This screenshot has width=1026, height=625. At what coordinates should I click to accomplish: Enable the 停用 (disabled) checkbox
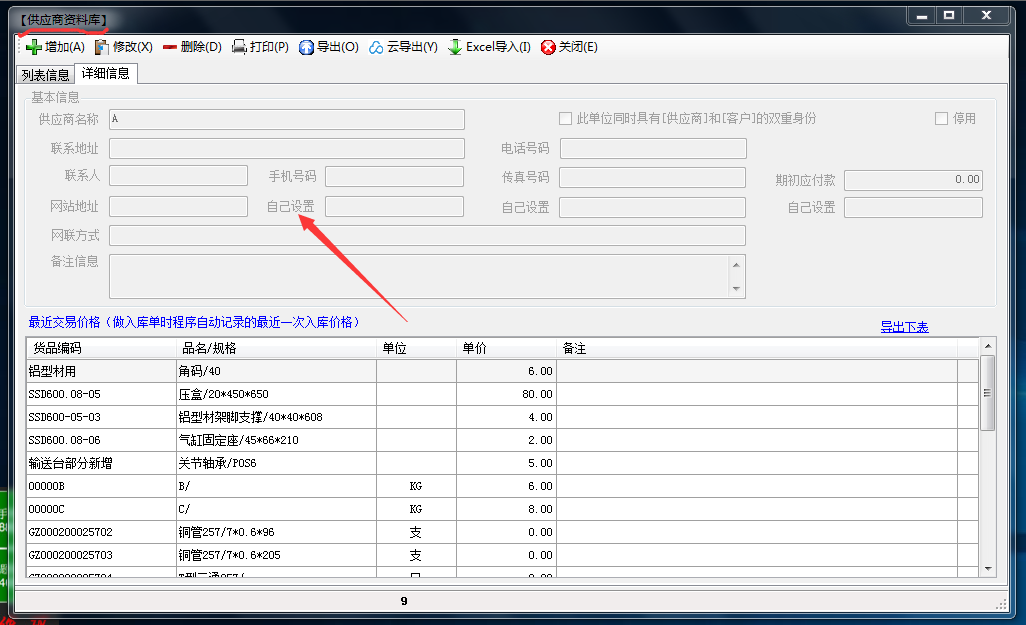pos(941,118)
